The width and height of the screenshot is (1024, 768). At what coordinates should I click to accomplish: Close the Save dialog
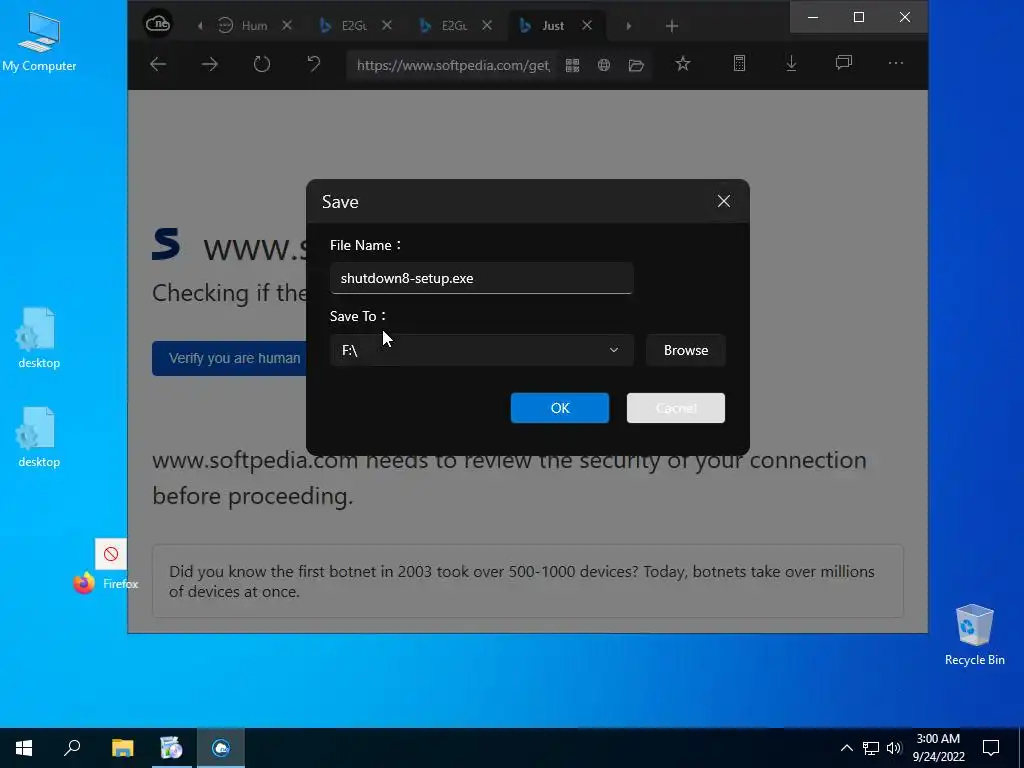click(x=724, y=201)
